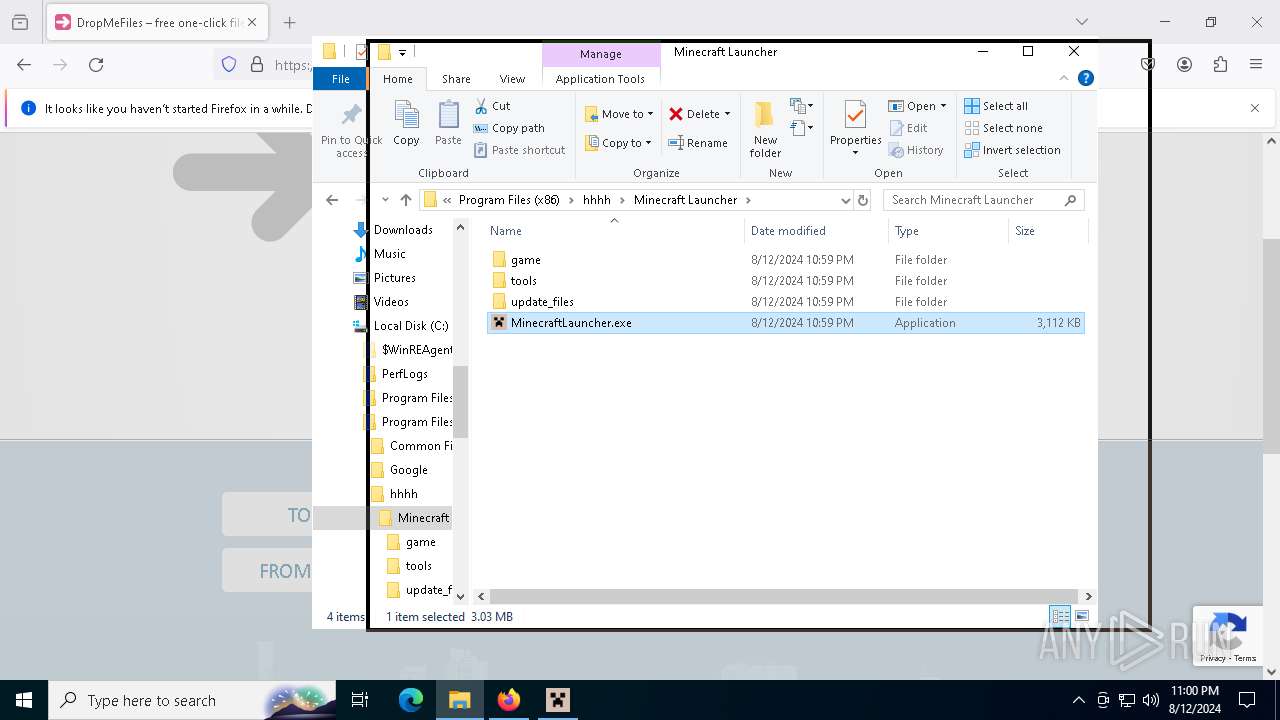Expand the Delete dropdown arrow
The width and height of the screenshot is (1280, 720).
click(x=727, y=114)
